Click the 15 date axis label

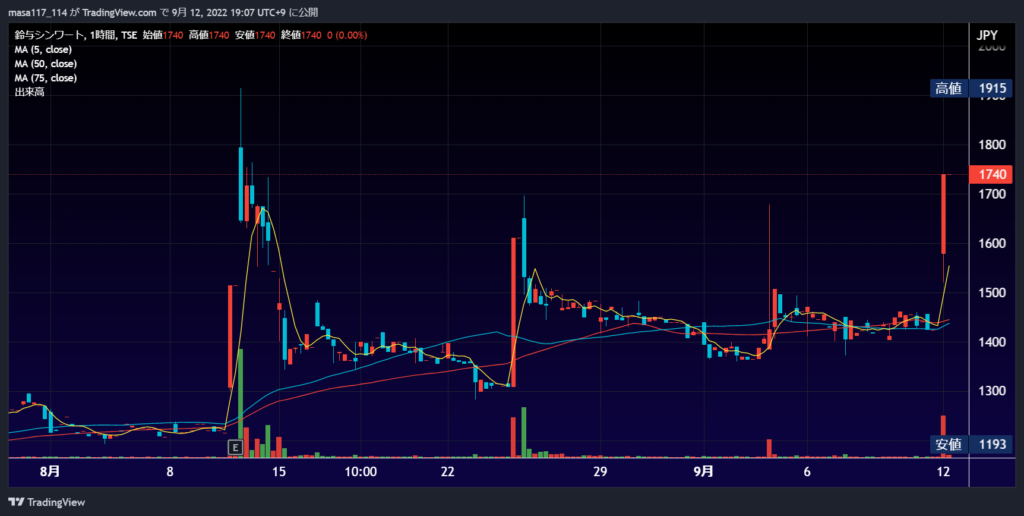[279, 472]
